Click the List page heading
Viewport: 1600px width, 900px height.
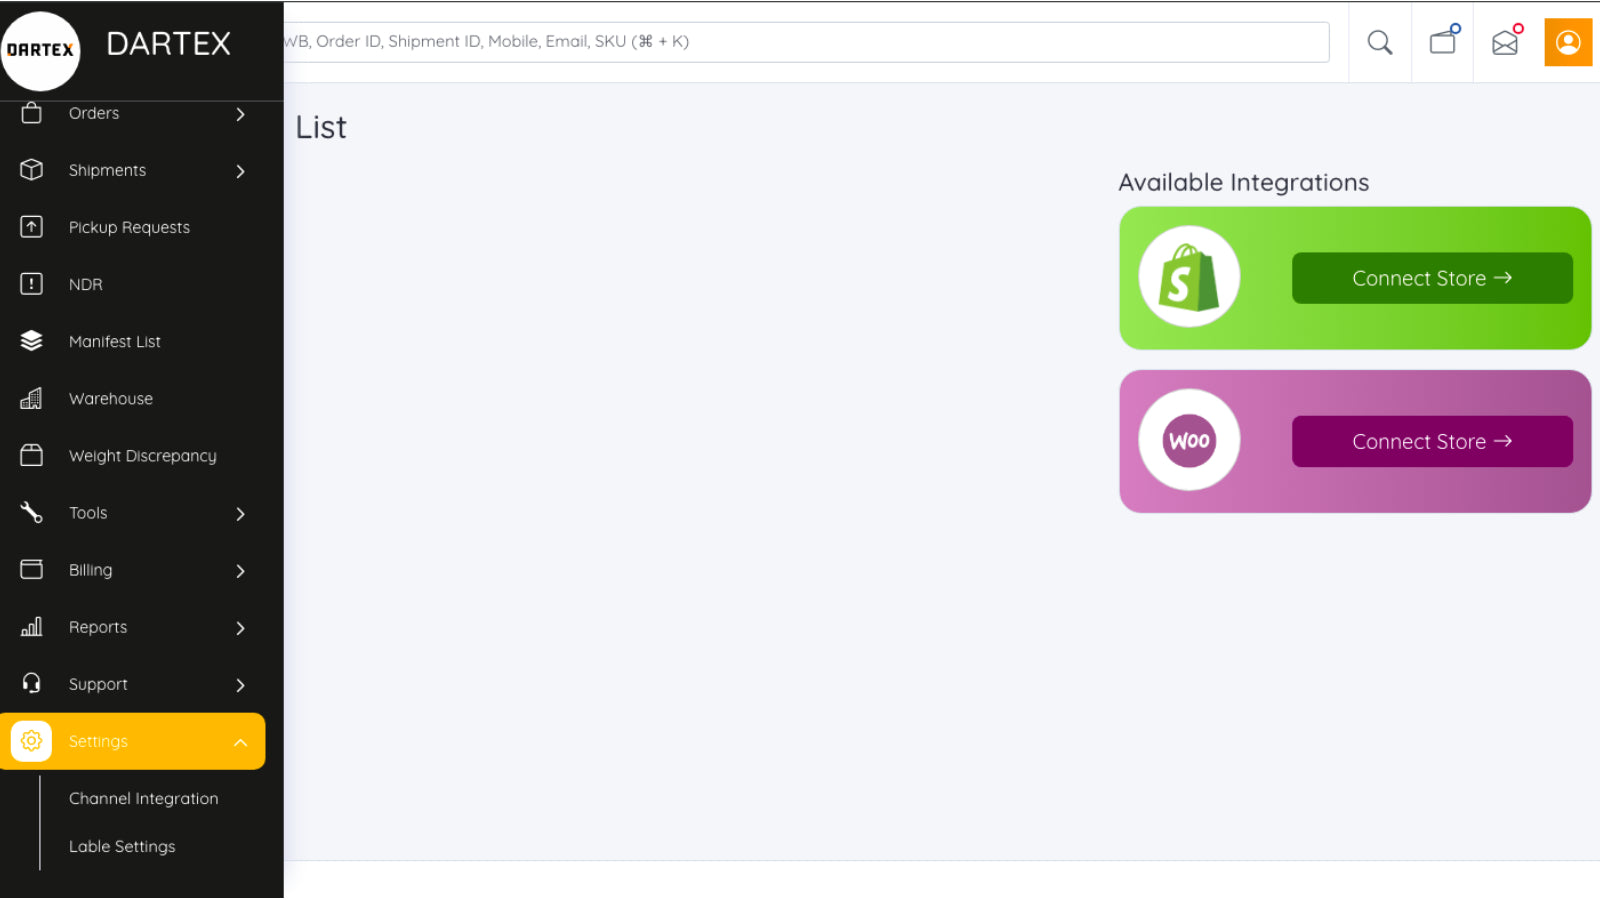[321, 127]
